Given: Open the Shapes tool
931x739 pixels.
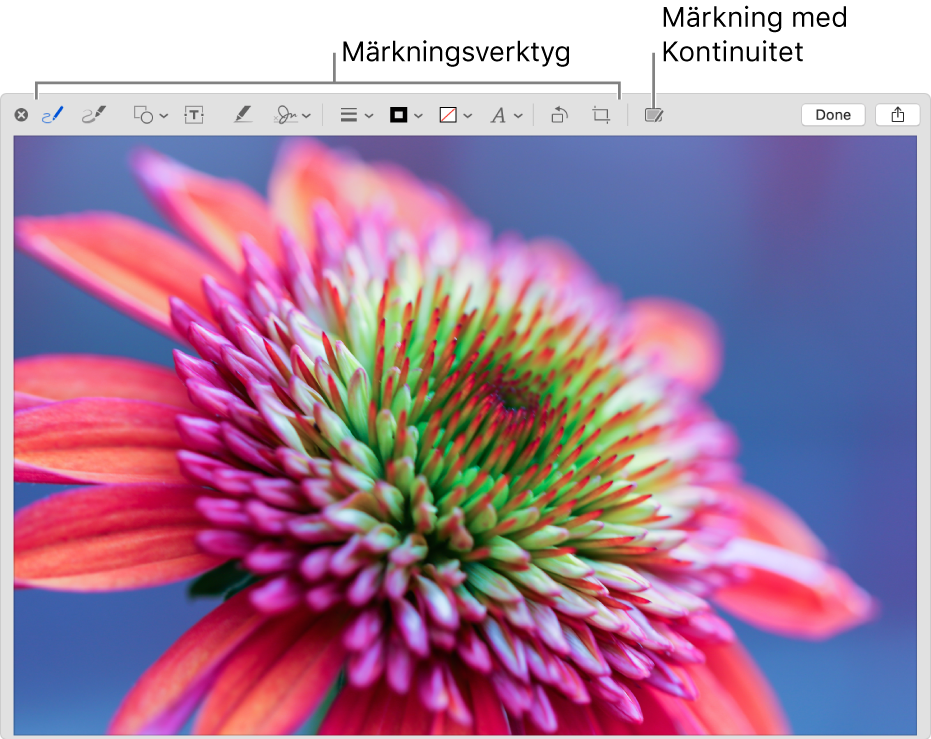Looking at the screenshot, I should 144,115.
